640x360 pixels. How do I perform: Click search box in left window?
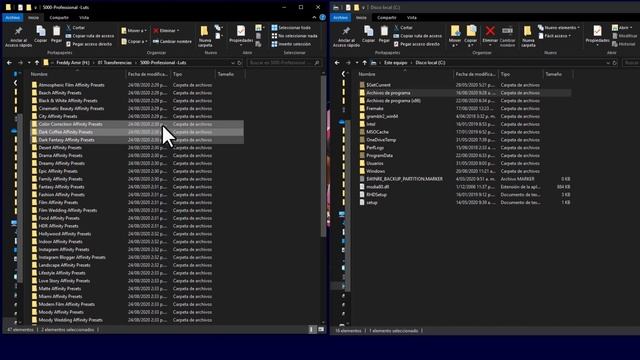[x=284, y=63]
